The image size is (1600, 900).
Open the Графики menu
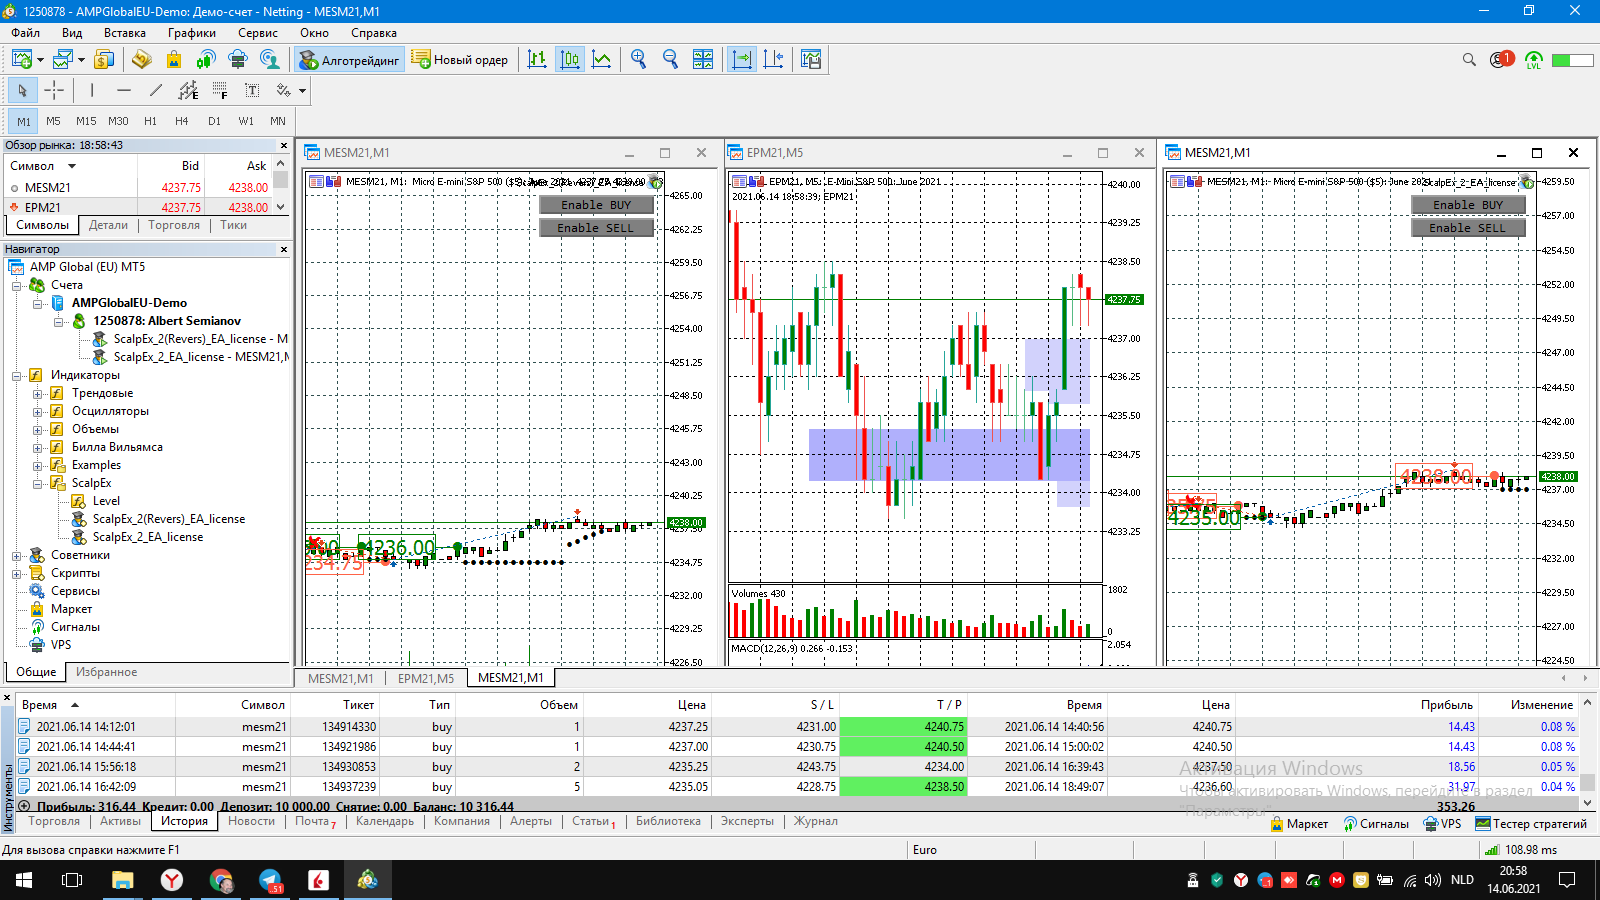192,33
